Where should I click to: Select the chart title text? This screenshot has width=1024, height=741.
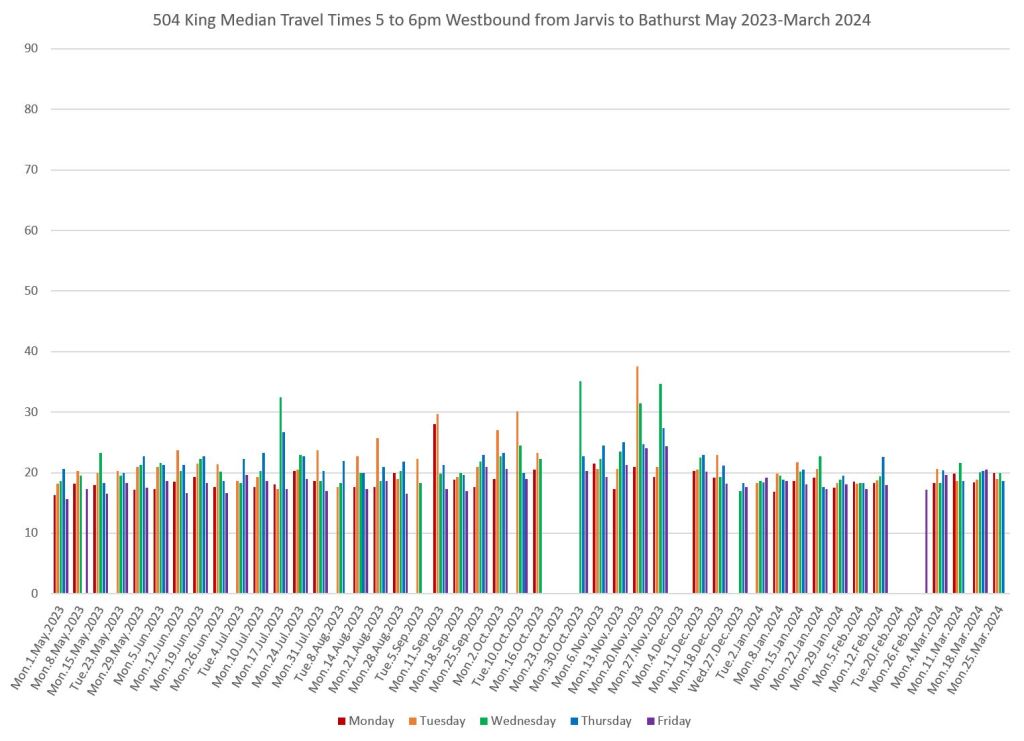pos(512,20)
